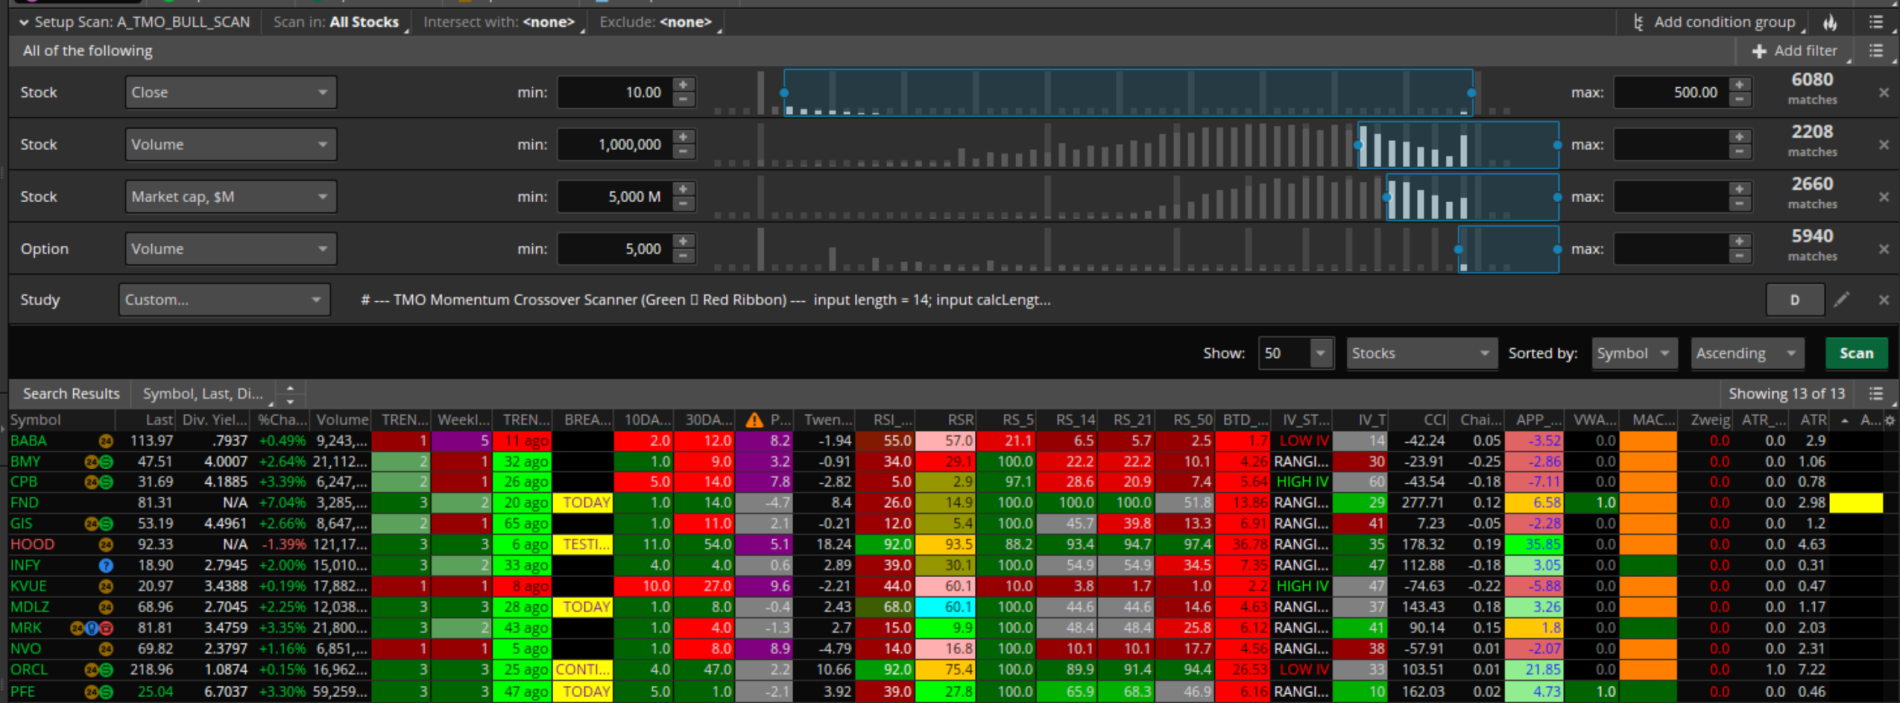This screenshot has height=703, width=1900.
Task: Click the green Scan button
Action: coord(1856,353)
